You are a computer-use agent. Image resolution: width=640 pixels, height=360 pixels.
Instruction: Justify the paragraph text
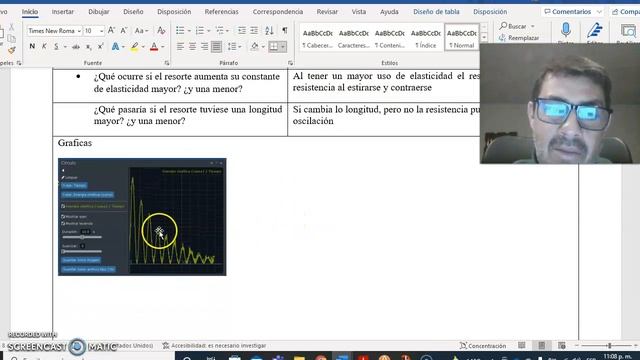pos(216,47)
